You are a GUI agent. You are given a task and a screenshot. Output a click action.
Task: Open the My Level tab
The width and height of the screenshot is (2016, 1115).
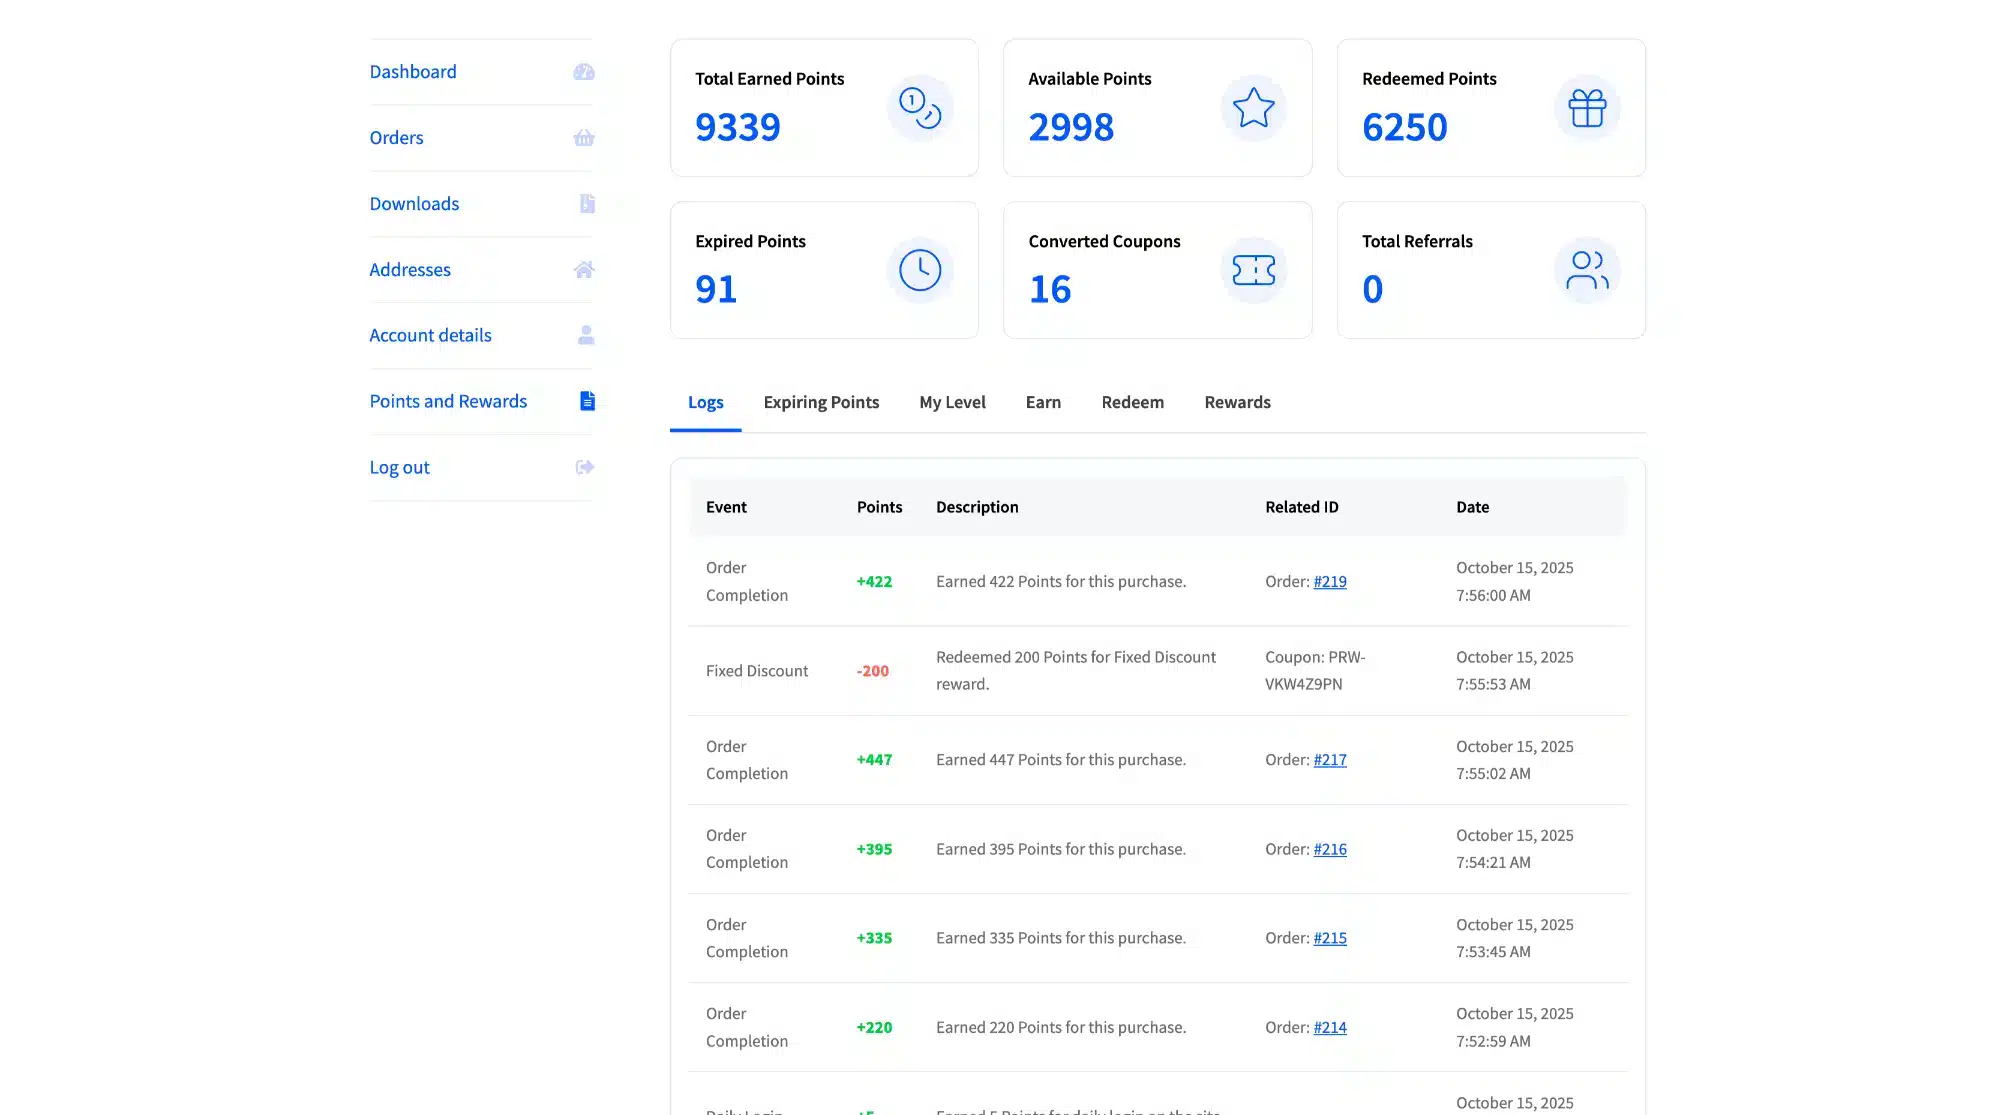click(952, 402)
